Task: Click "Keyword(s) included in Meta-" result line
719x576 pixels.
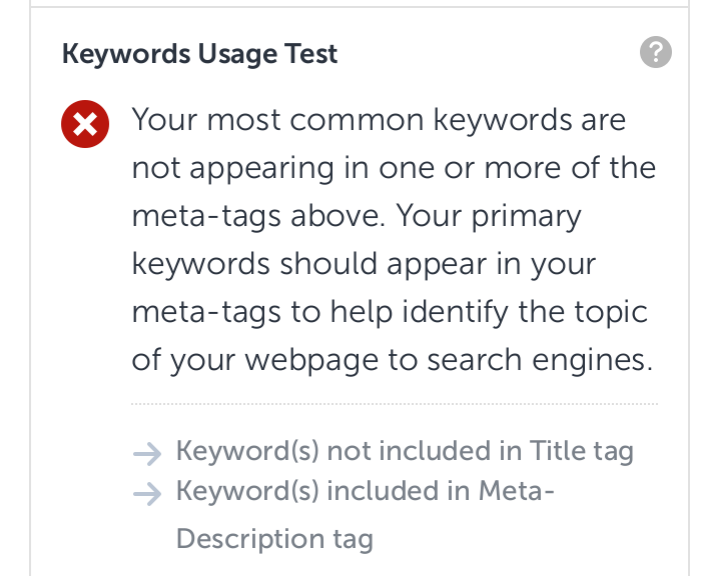Action: tap(364, 492)
